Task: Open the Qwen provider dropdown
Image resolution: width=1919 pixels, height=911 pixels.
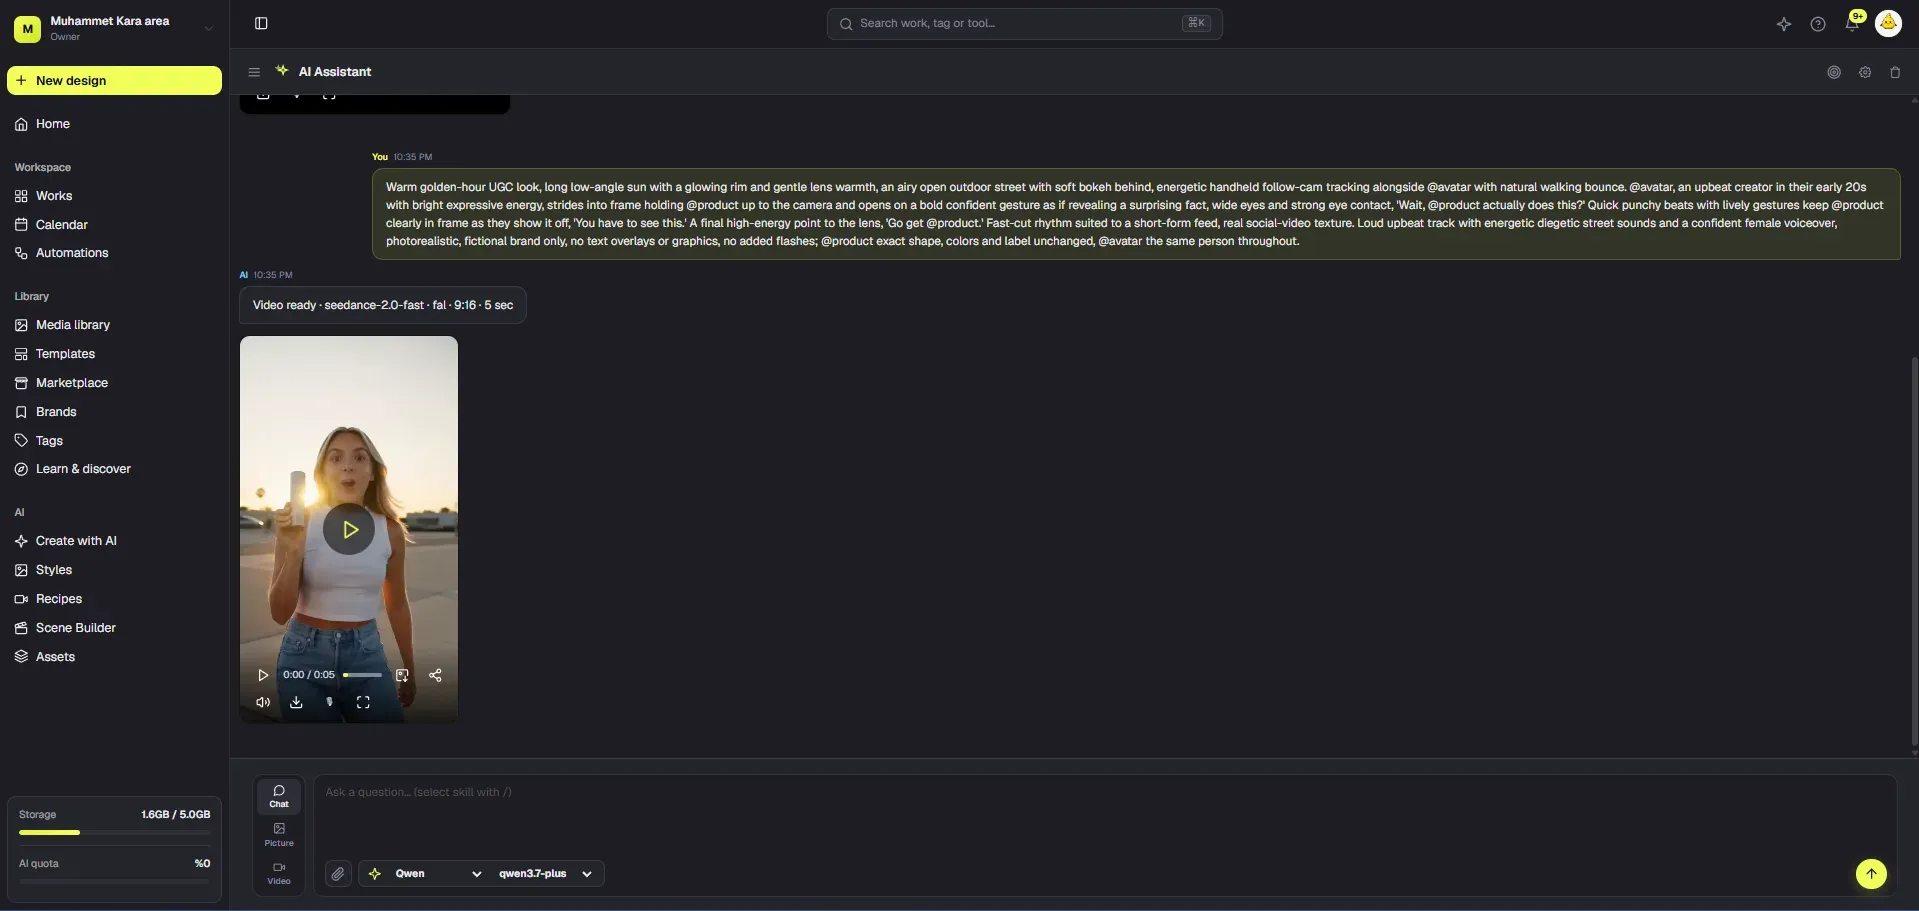Action: pos(425,874)
